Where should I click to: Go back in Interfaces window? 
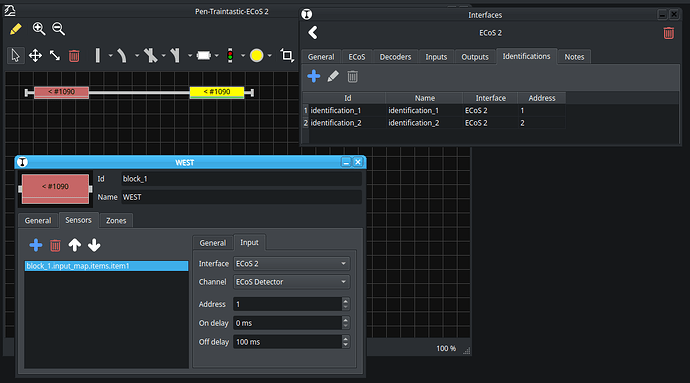(x=313, y=33)
